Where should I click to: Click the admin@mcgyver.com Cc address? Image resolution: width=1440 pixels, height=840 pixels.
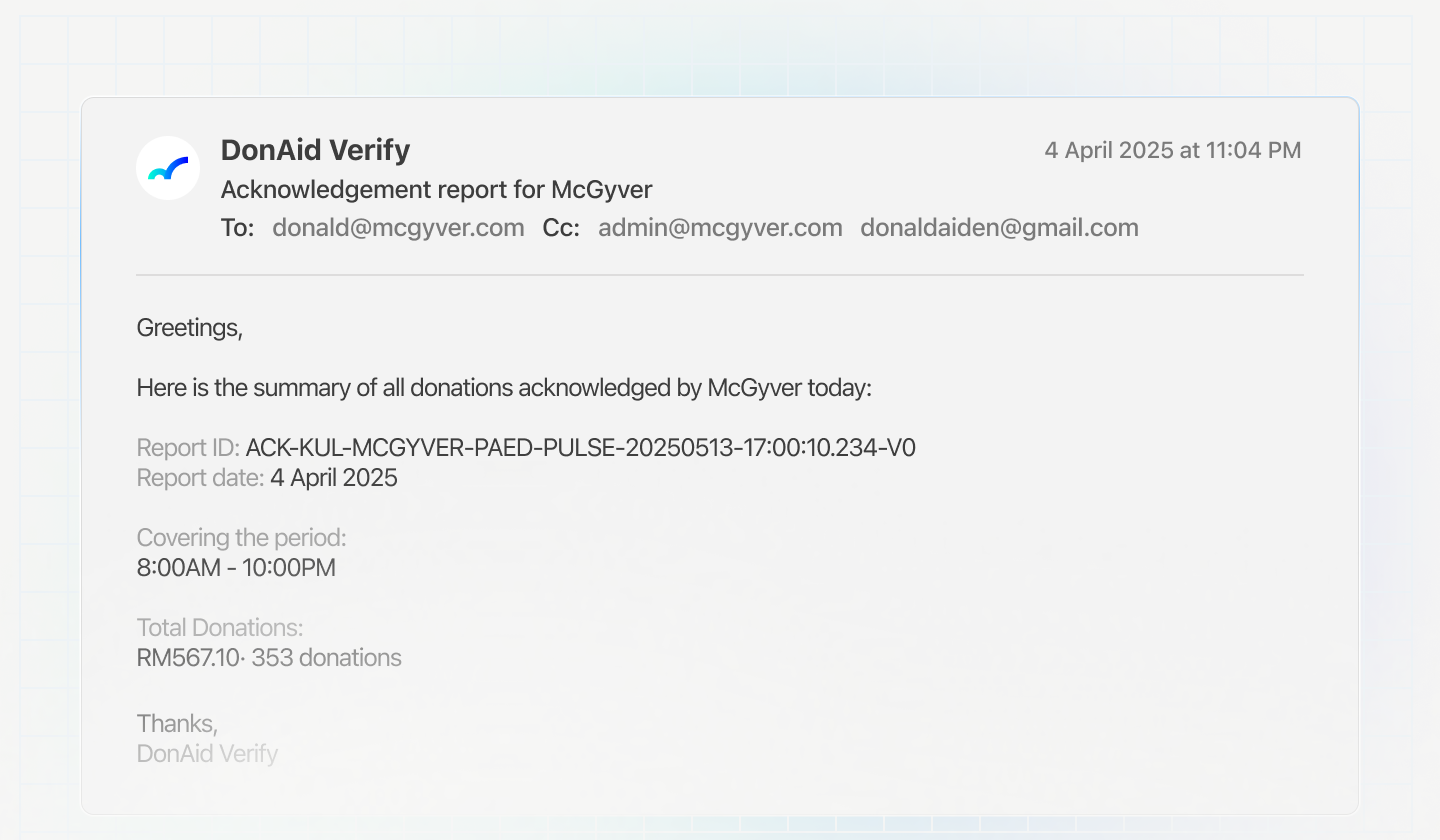pyautogui.click(x=720, y=228)
